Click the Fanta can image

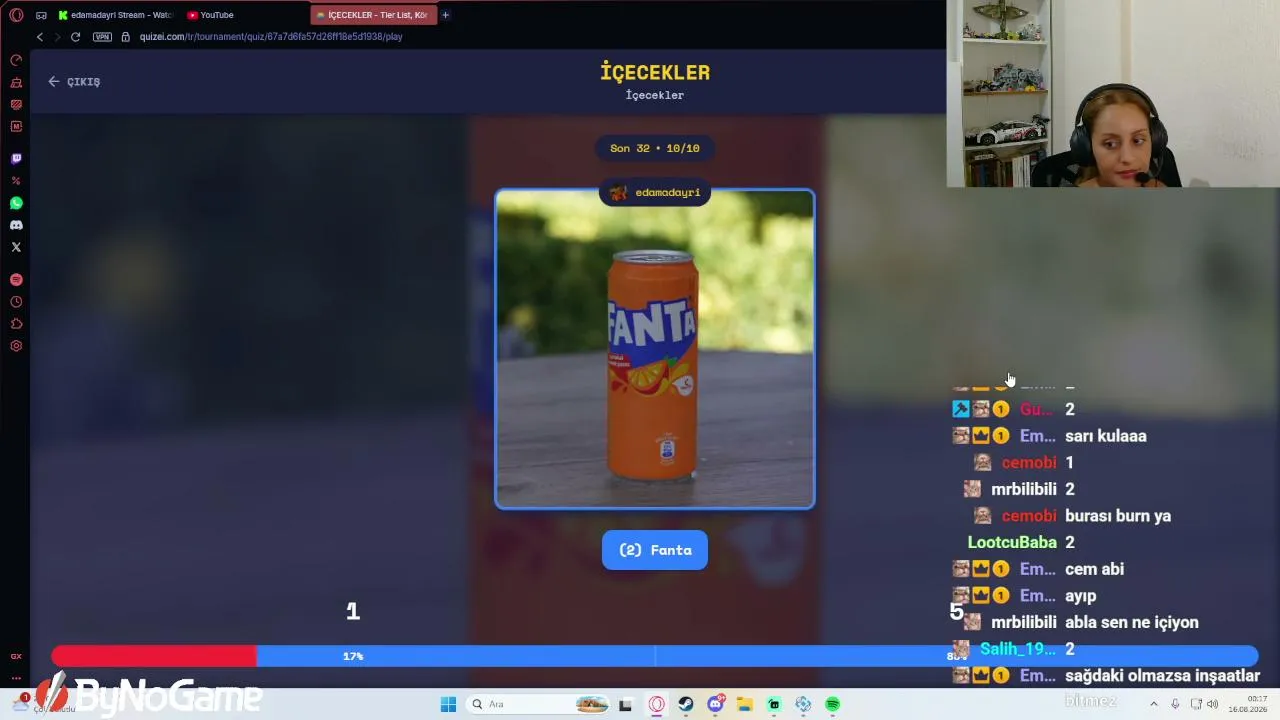[x=655, y=349]
